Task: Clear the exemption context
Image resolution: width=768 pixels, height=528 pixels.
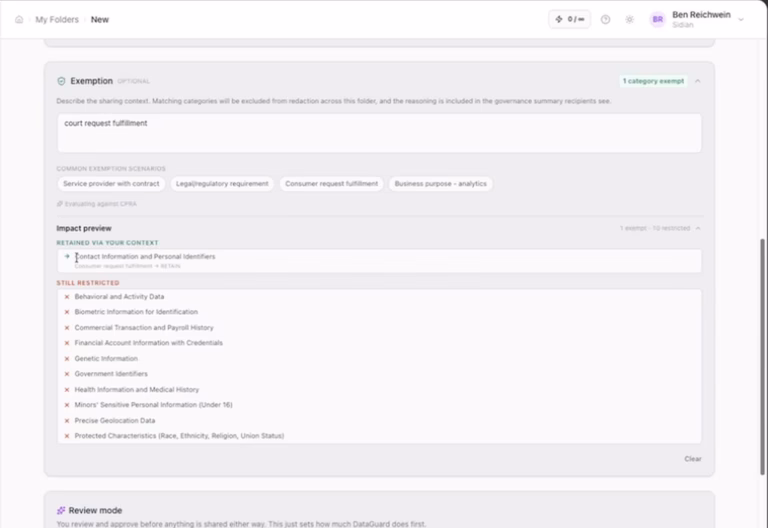Action: (x=693, y=459)
